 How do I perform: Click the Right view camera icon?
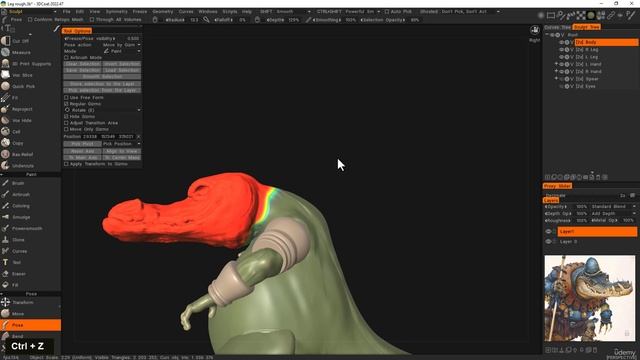(x=534, y=30)
